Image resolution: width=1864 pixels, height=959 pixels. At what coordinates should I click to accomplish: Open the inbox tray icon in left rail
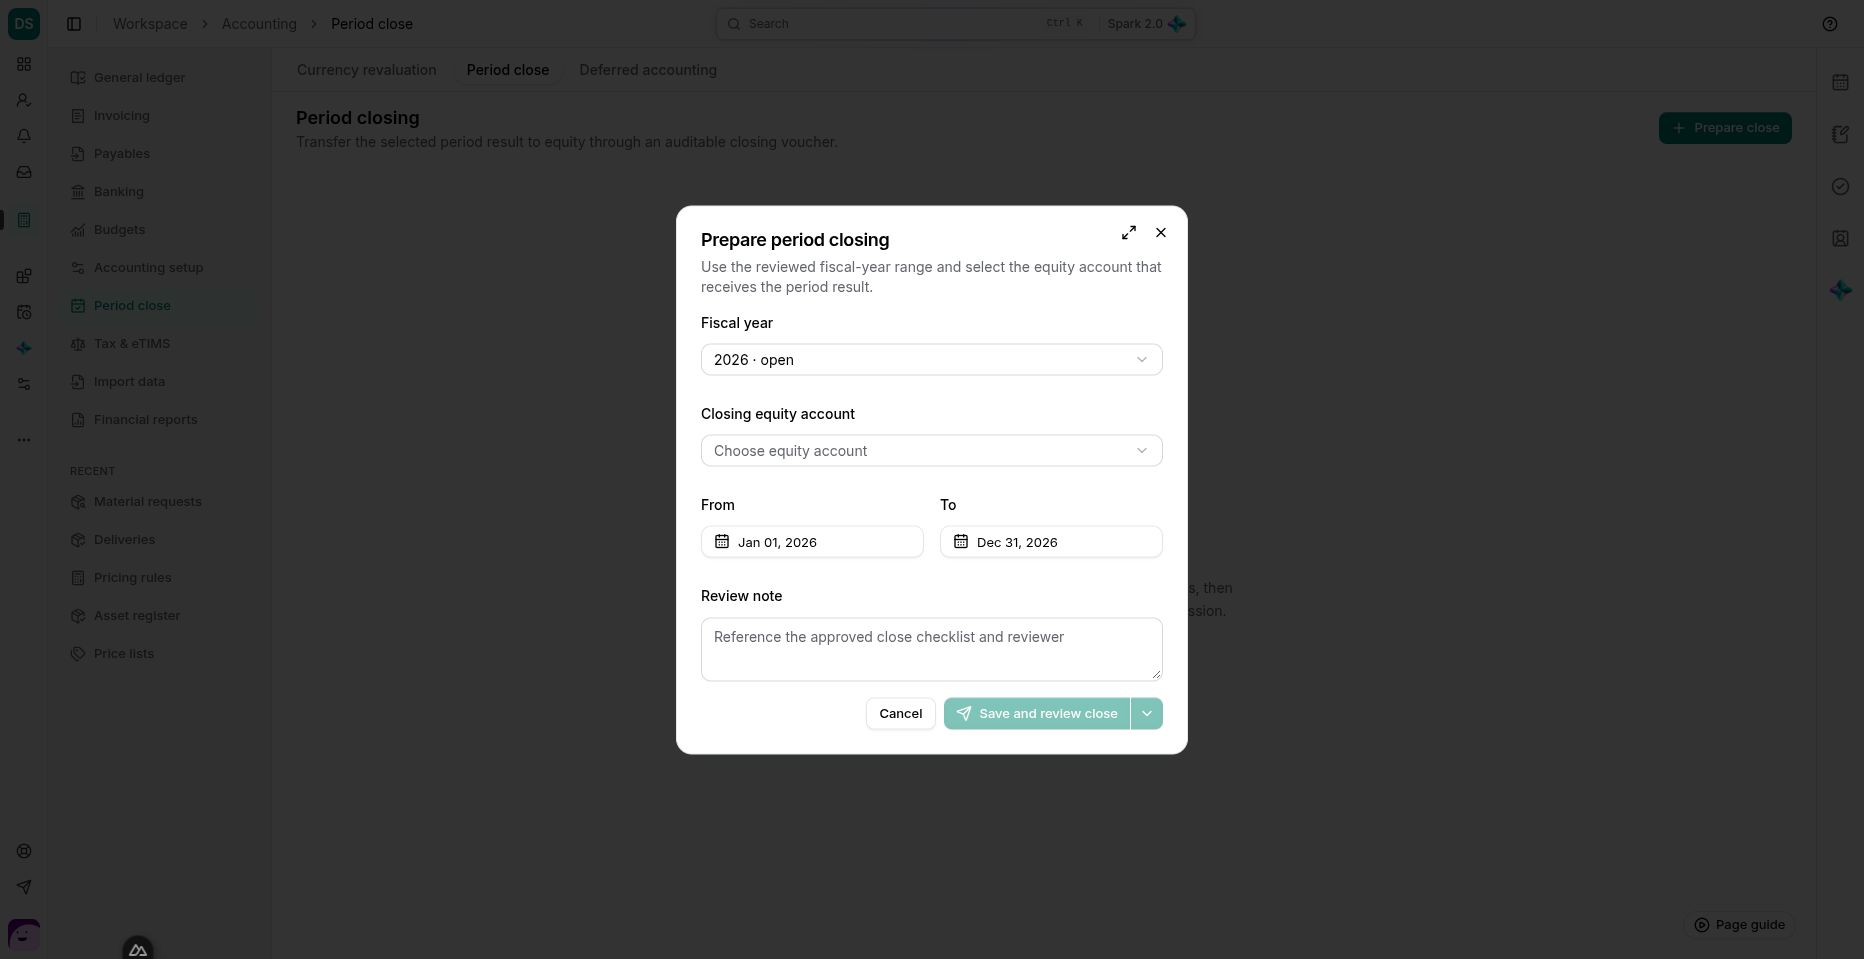point(24,172)
